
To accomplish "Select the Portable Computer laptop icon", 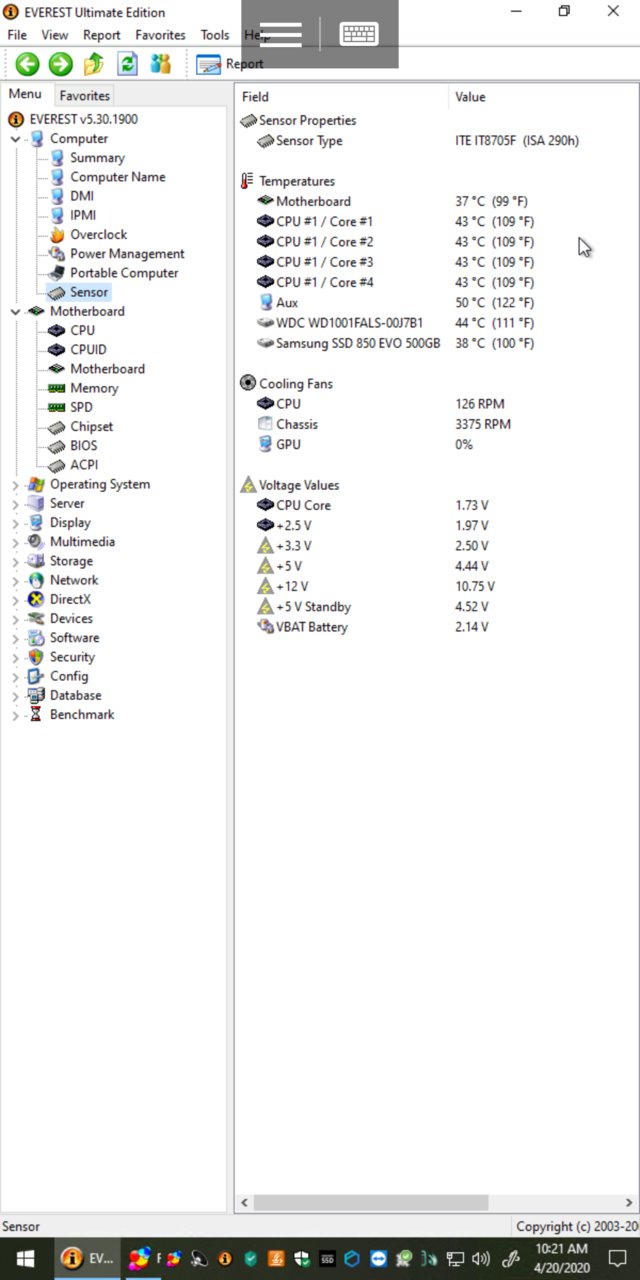I will pyautogui.click(x=57, y=273).
